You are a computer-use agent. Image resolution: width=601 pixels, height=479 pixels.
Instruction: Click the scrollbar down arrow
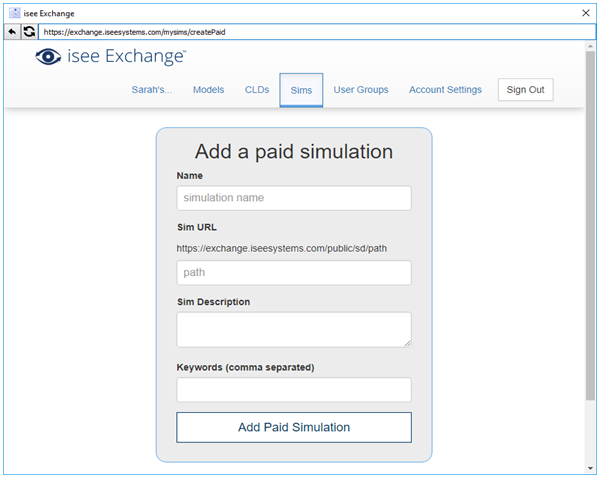(x=590, y=468)
